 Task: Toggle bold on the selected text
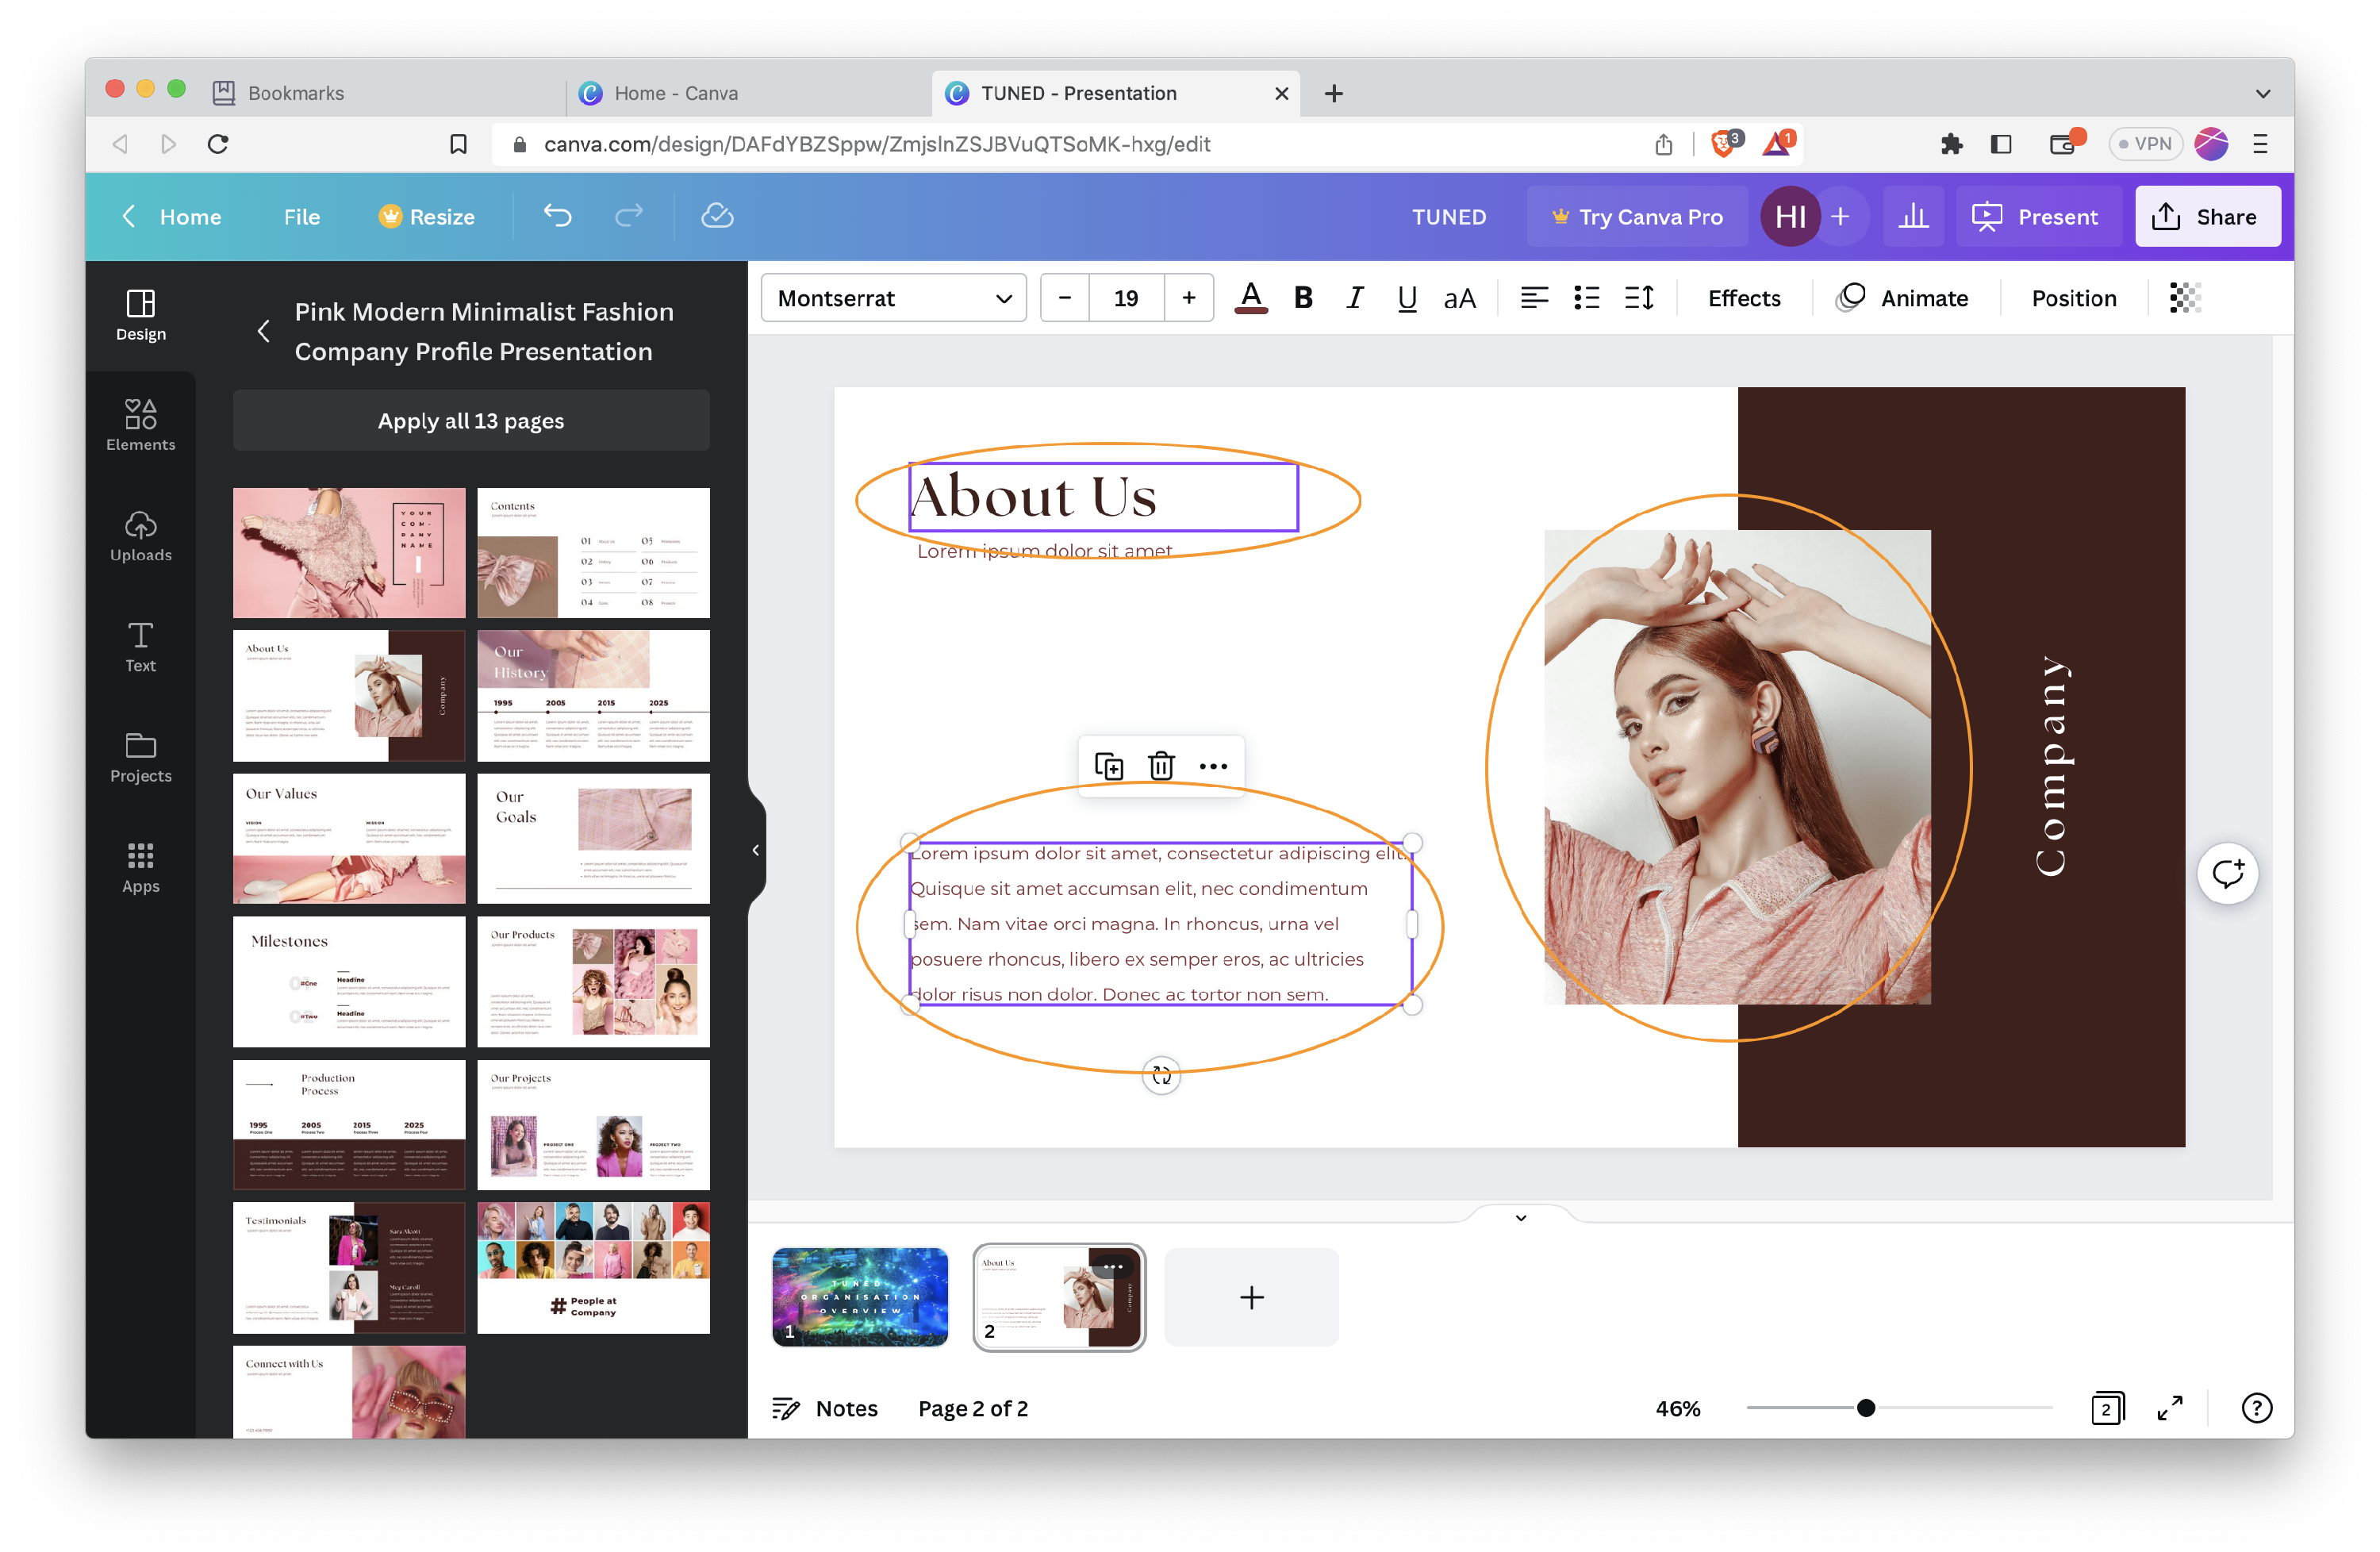tap(1303, 297)
